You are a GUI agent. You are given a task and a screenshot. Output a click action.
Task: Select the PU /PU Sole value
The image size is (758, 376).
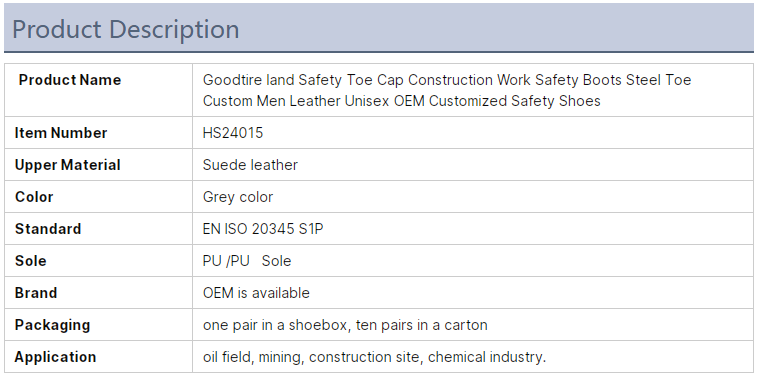click(x=247, y=261)
